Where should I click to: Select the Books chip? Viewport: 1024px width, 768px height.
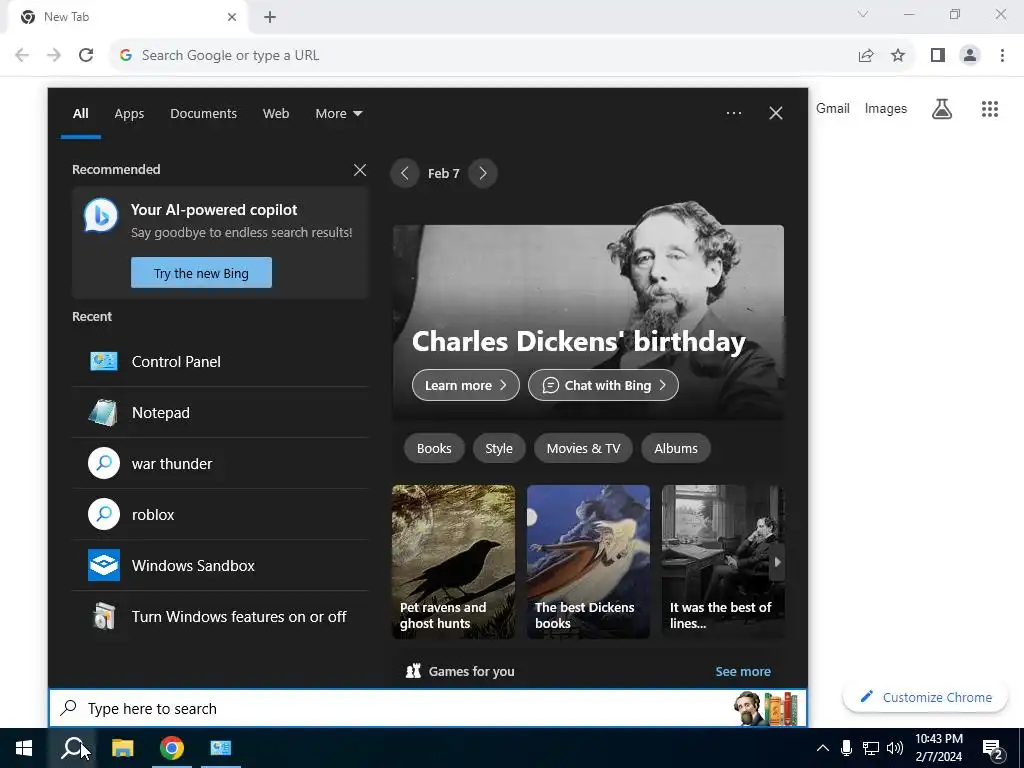coord(434,449)
